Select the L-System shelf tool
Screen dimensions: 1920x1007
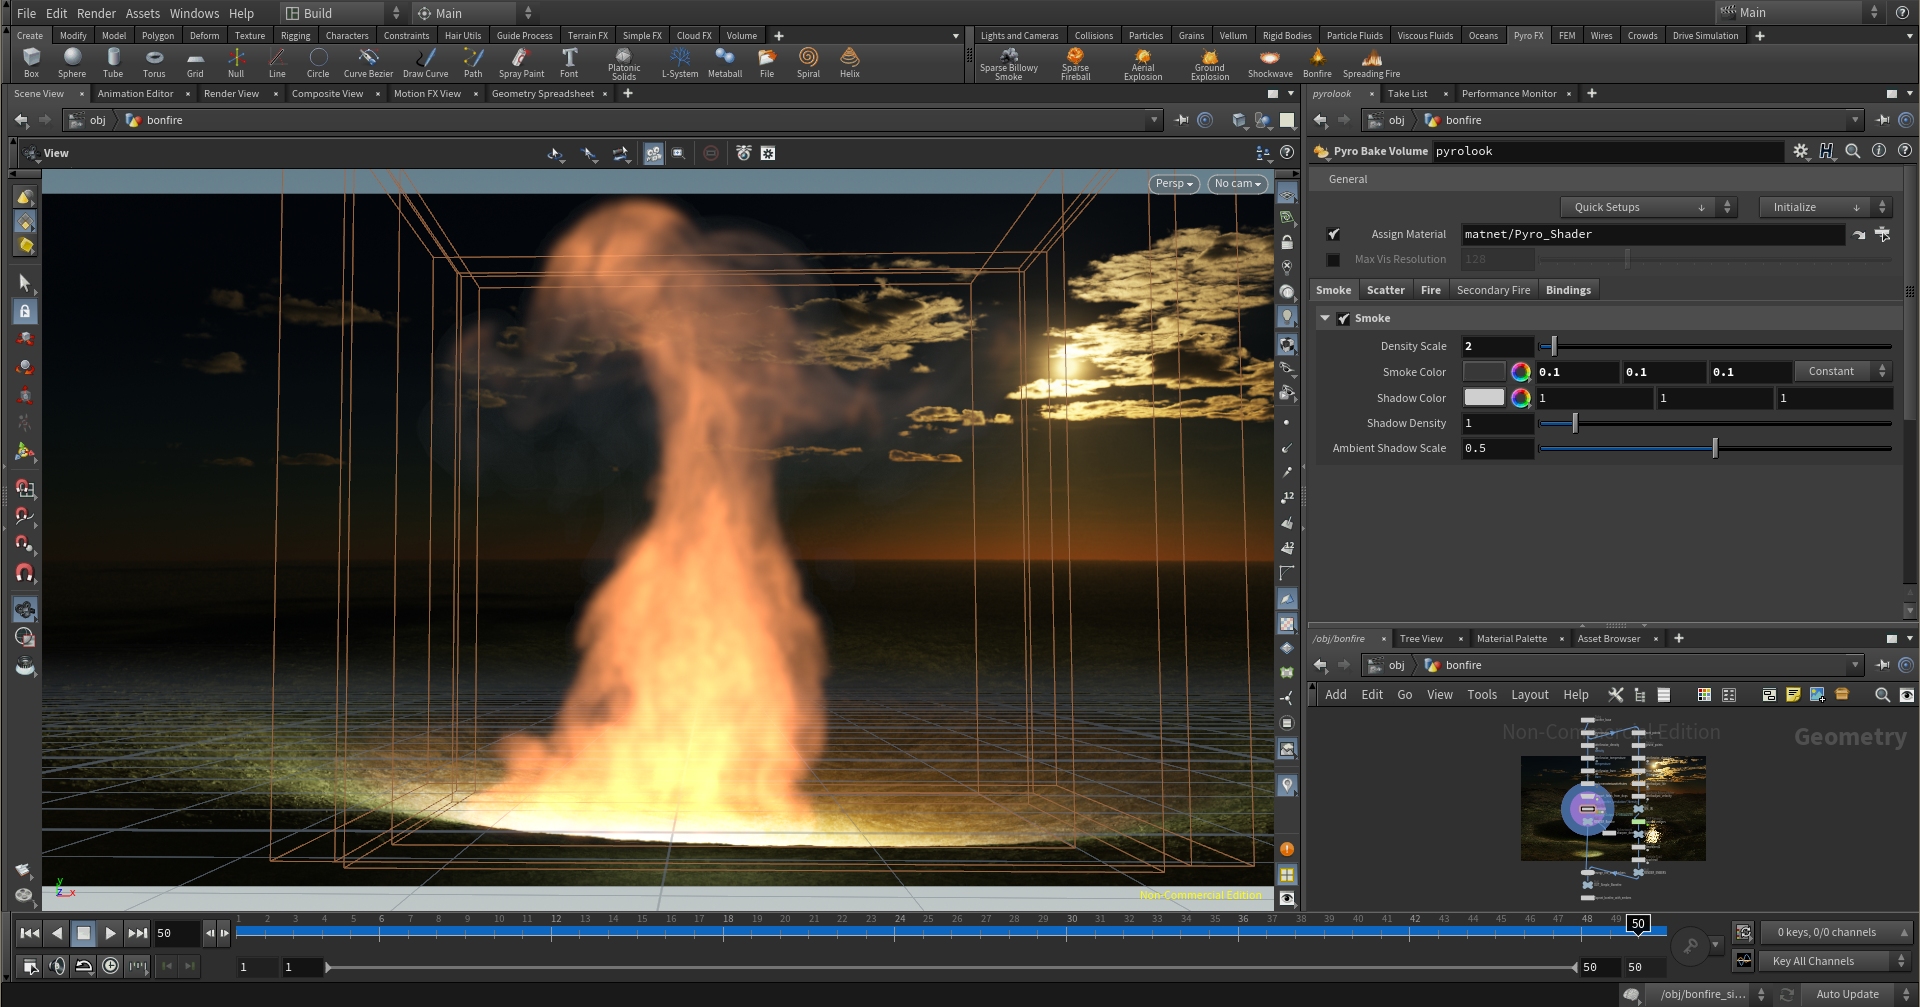[x=680, y=62]
